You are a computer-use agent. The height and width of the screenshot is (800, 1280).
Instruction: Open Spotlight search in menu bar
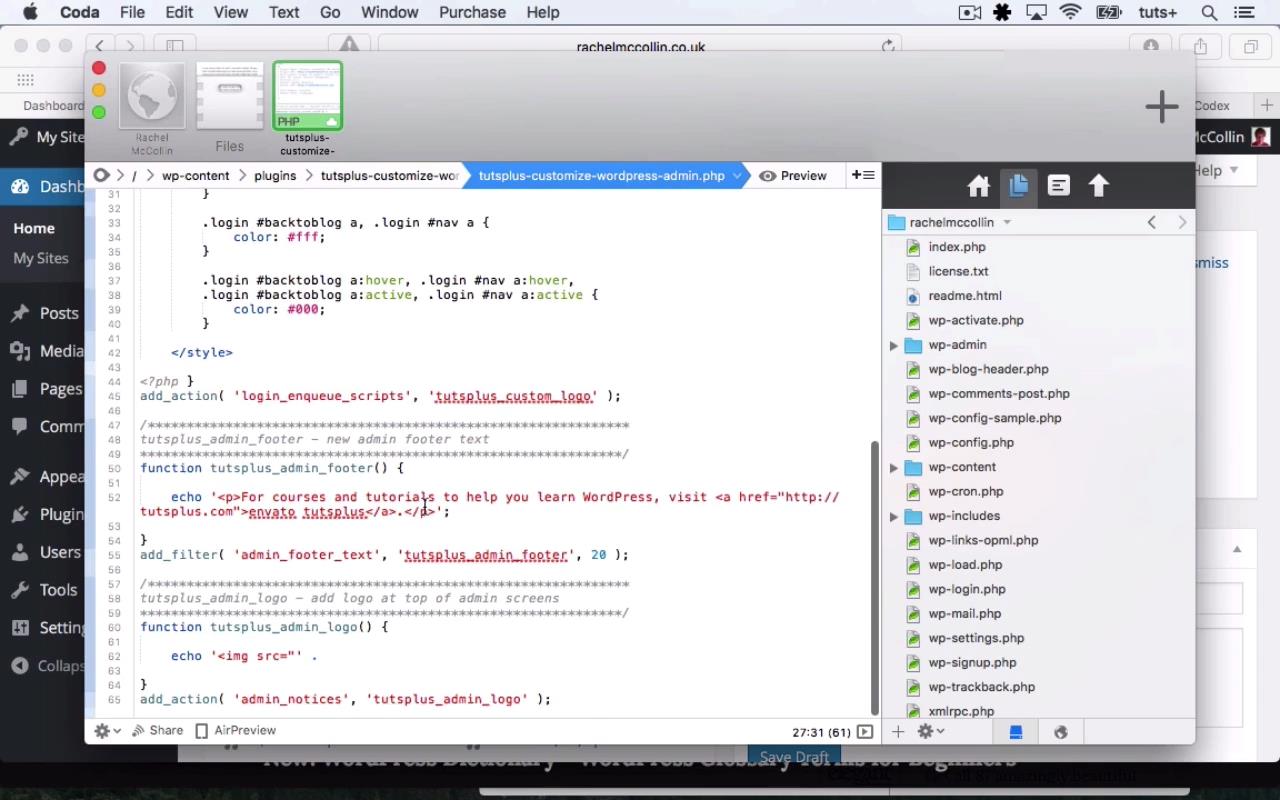tap(1209, 12)
